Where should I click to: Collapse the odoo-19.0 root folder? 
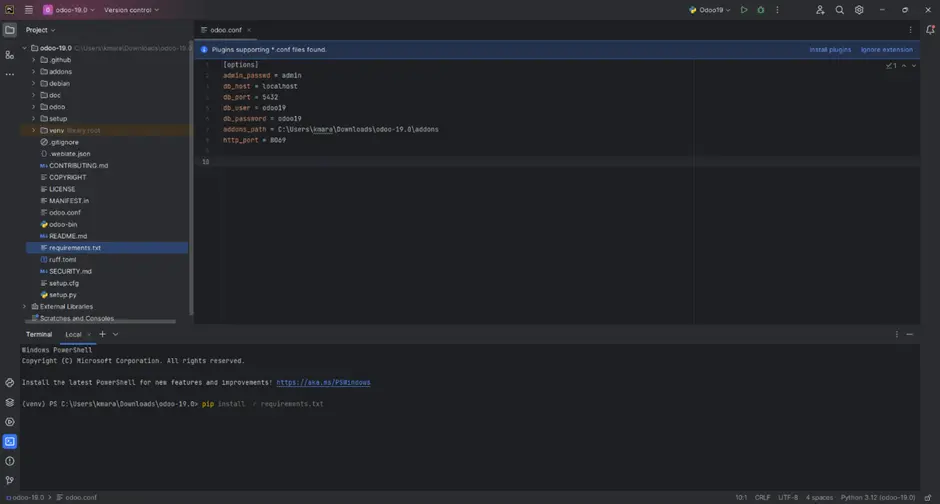25,48
